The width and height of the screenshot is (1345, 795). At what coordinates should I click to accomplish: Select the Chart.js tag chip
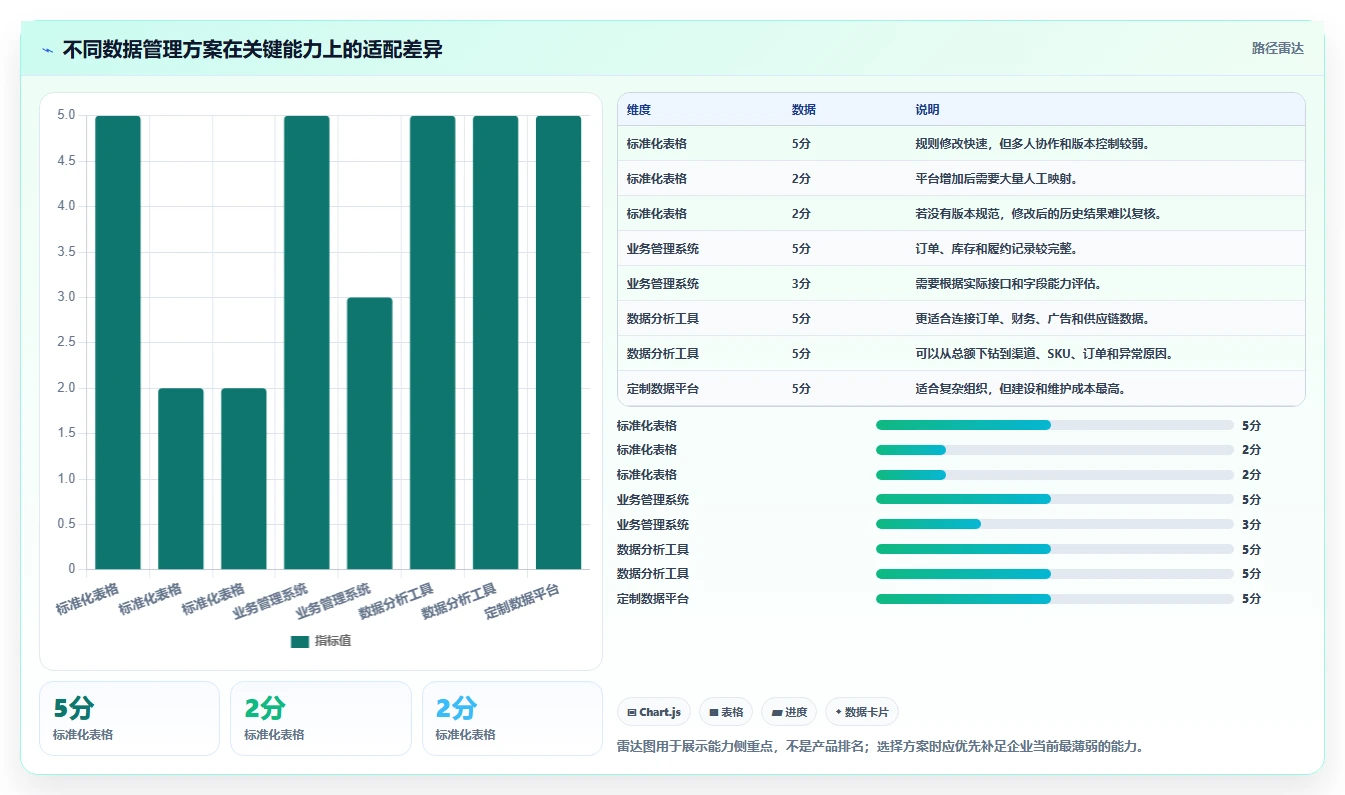(654, 712)
